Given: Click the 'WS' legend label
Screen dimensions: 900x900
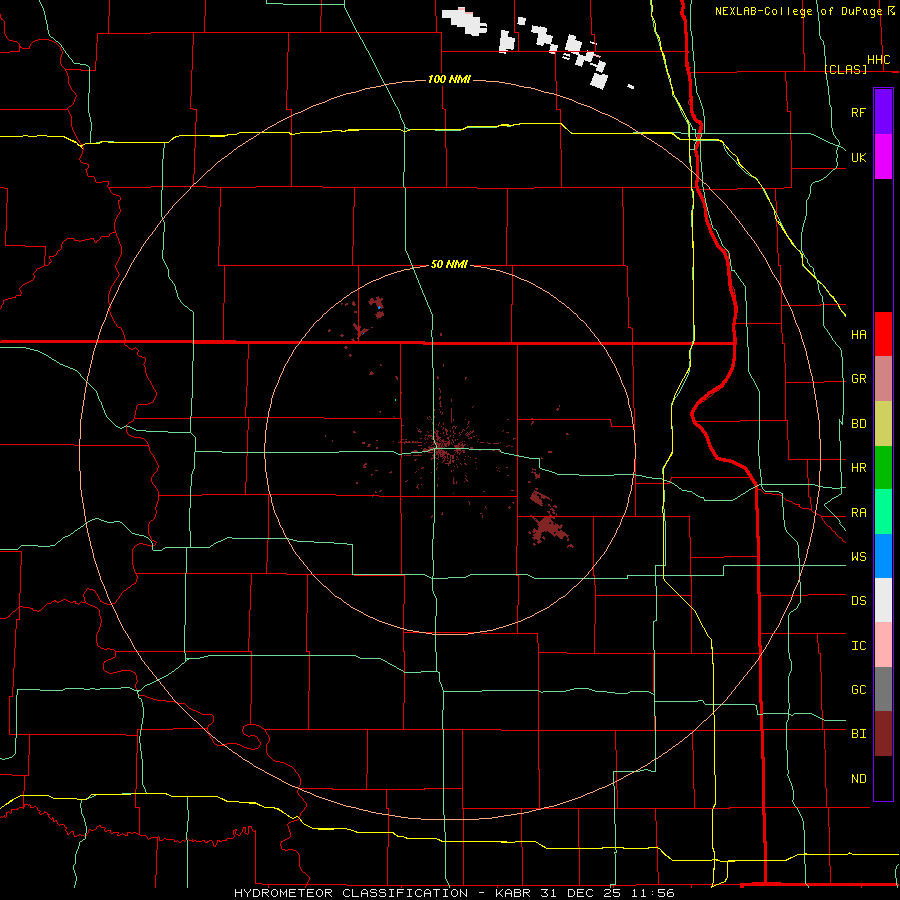Looking at the screenshot, I should click(858, 557).
